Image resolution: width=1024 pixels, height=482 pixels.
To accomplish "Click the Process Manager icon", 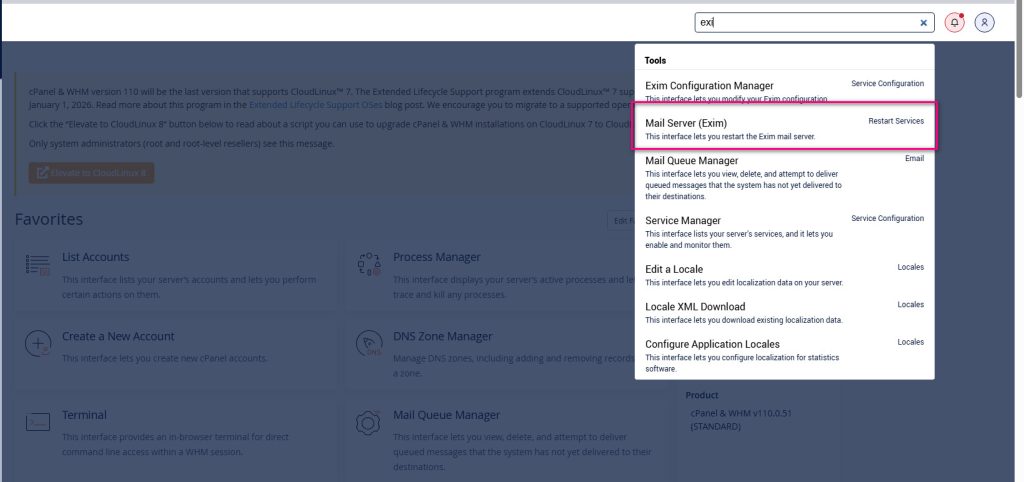I will point(368,265).
